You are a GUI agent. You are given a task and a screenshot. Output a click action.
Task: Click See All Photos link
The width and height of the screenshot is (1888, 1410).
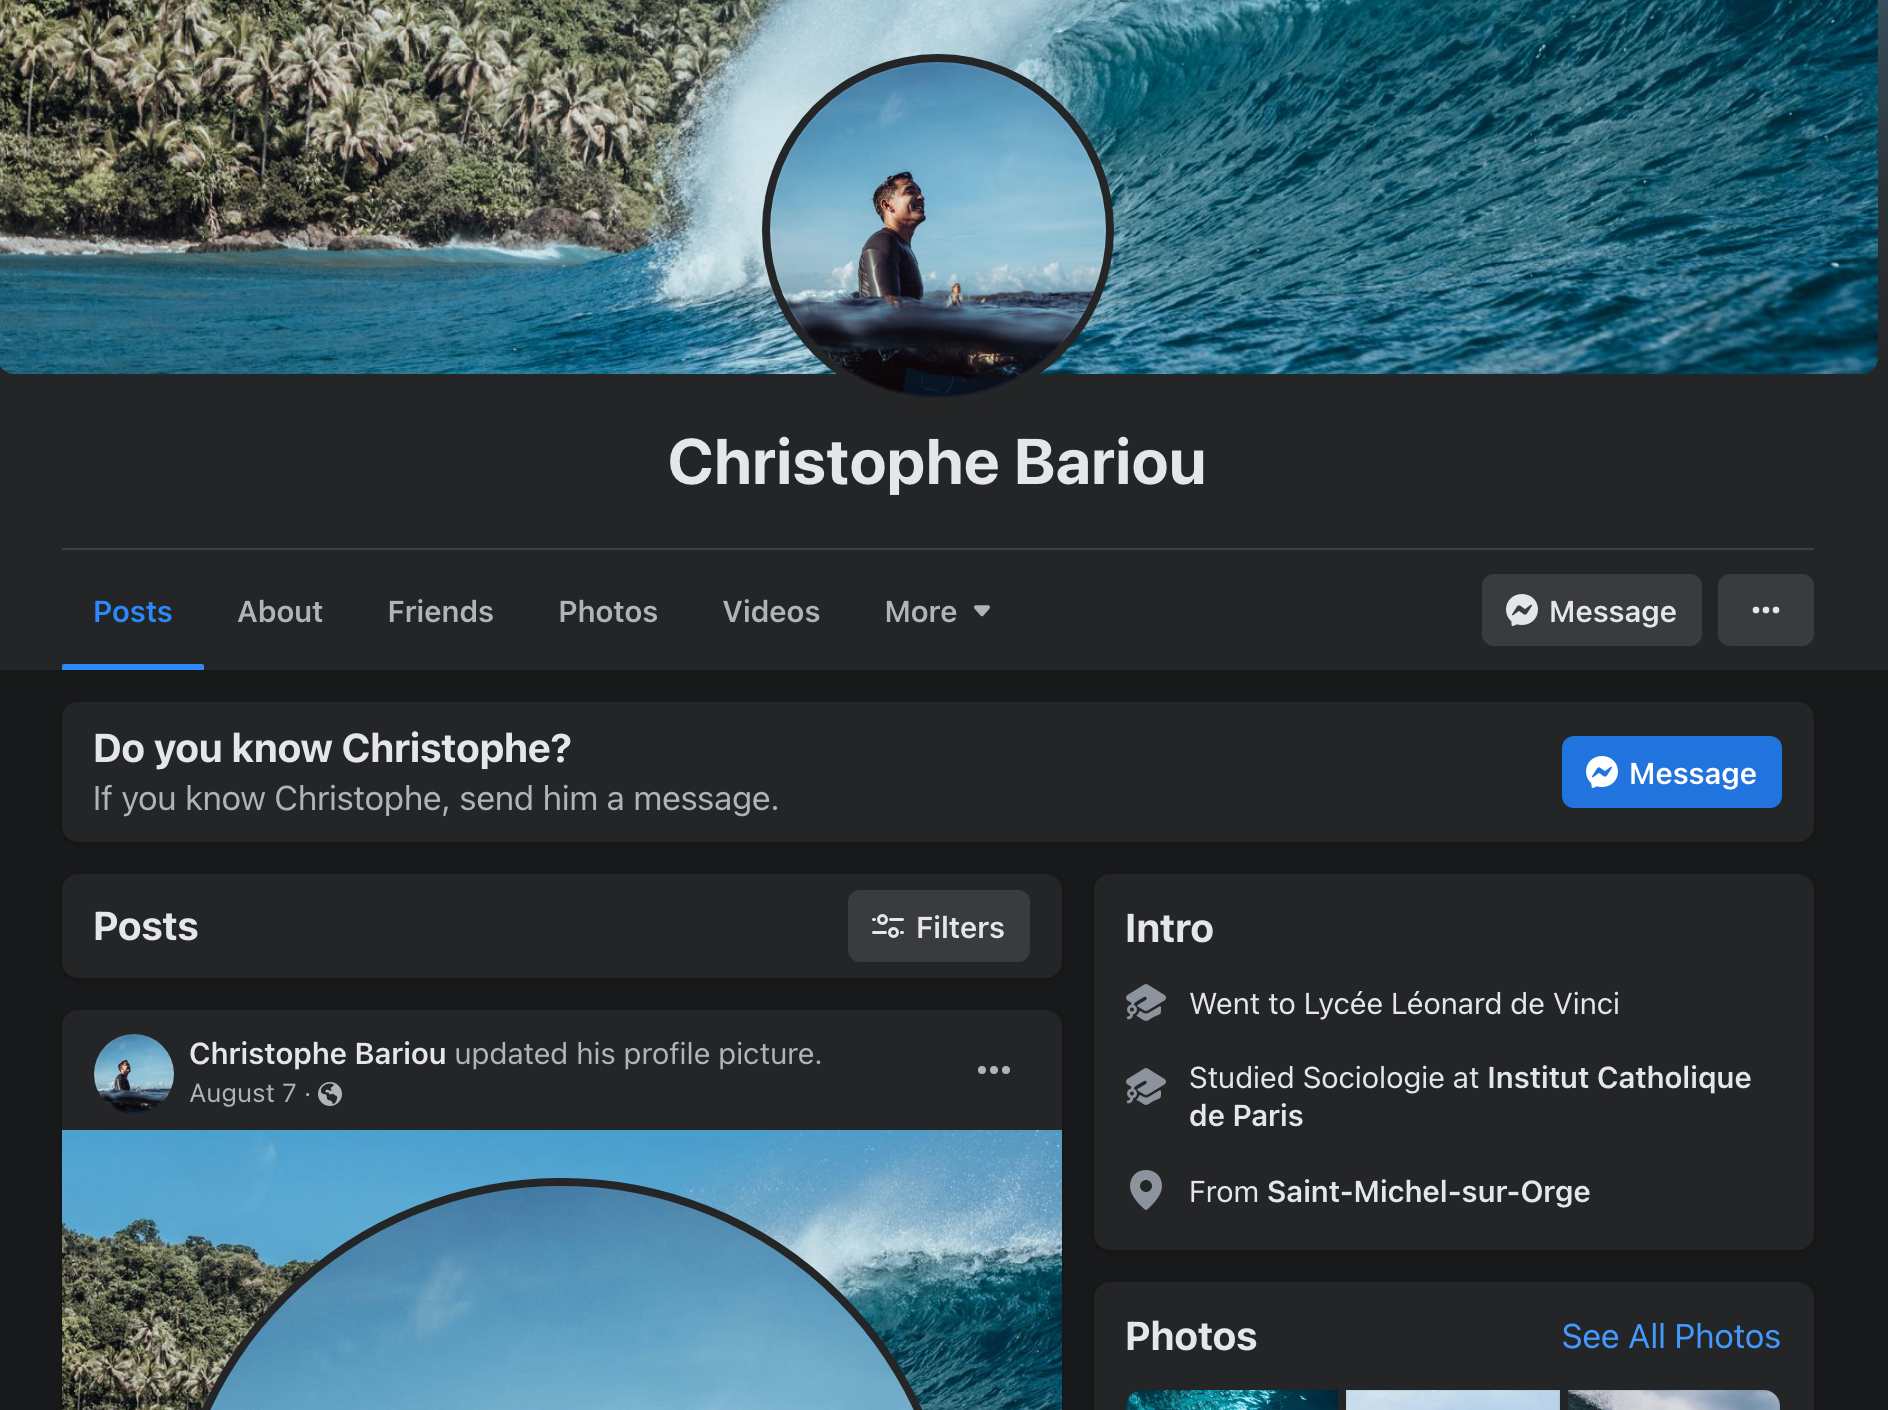[x=1671, y=1336]
